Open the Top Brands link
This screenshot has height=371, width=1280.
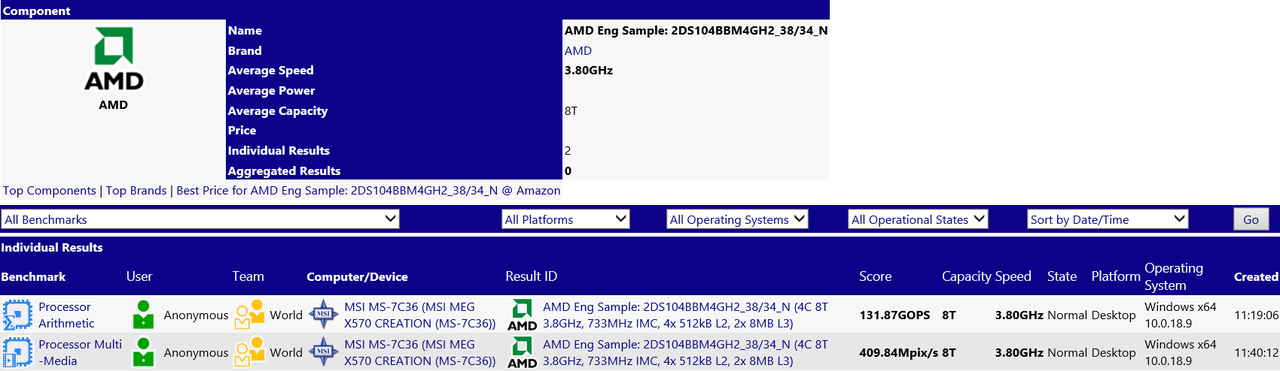click(x=136, y=190)
